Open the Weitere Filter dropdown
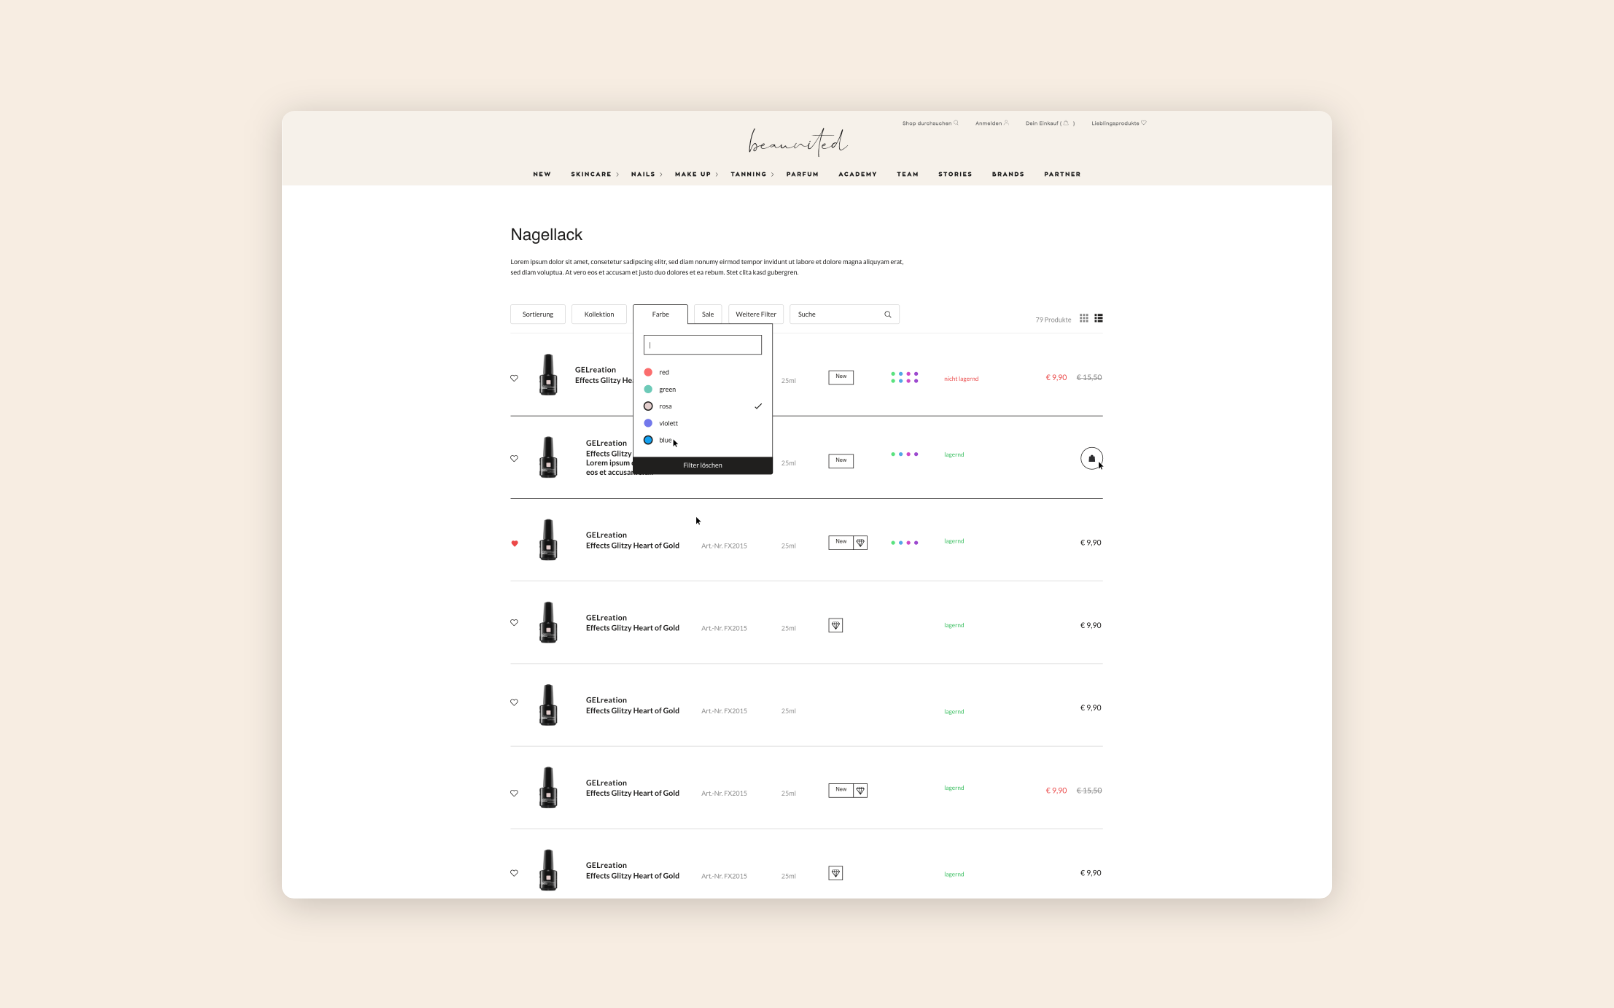Image resolution: width=1614 pixels, height=1008 pixels. coord(756,314)
